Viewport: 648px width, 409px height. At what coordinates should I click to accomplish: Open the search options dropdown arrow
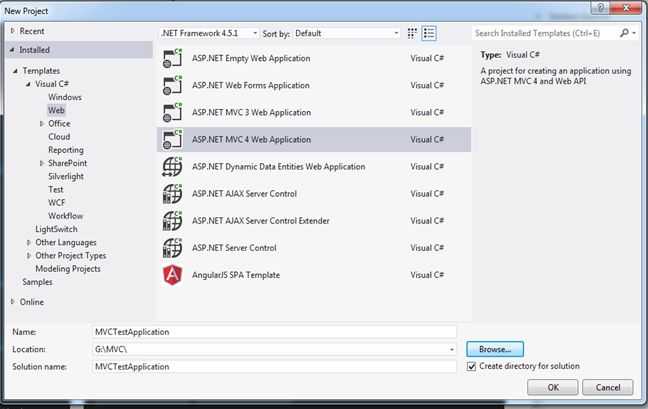[x=634, y=33]
